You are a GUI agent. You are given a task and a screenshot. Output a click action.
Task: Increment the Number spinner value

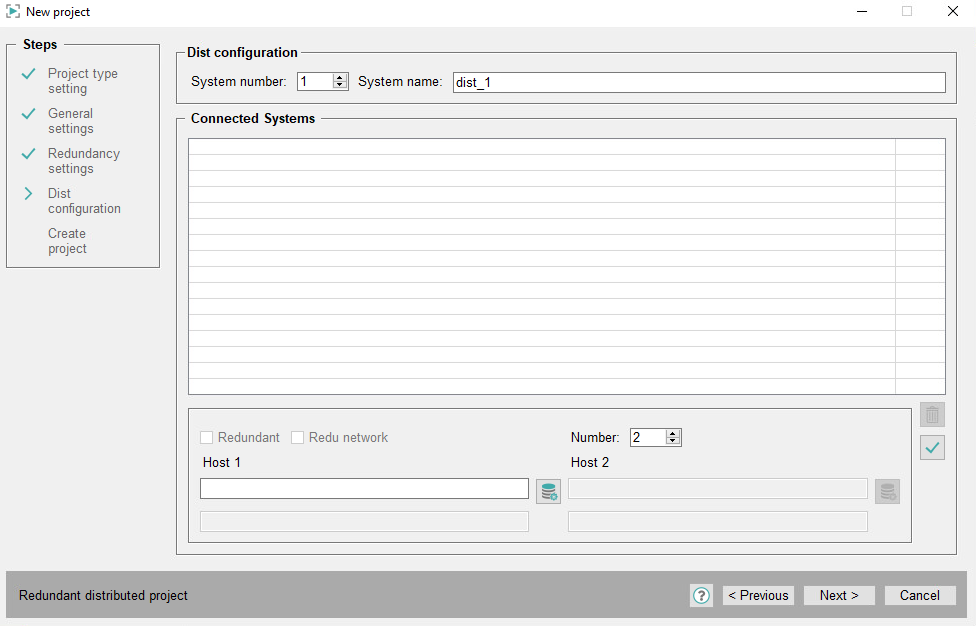pyautogui.click(x=673, y=434)
